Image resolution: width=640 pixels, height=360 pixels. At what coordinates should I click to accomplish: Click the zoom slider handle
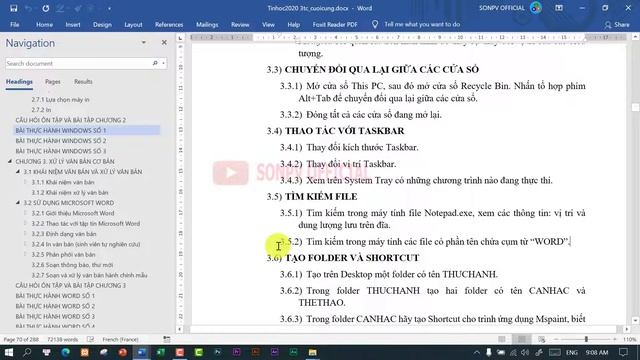[x=587, y=340]
